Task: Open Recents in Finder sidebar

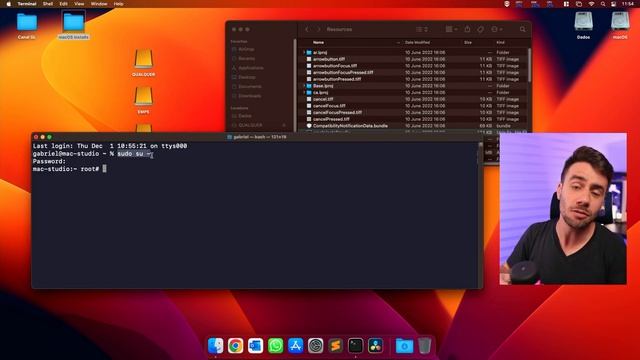Action: [247, 58]
